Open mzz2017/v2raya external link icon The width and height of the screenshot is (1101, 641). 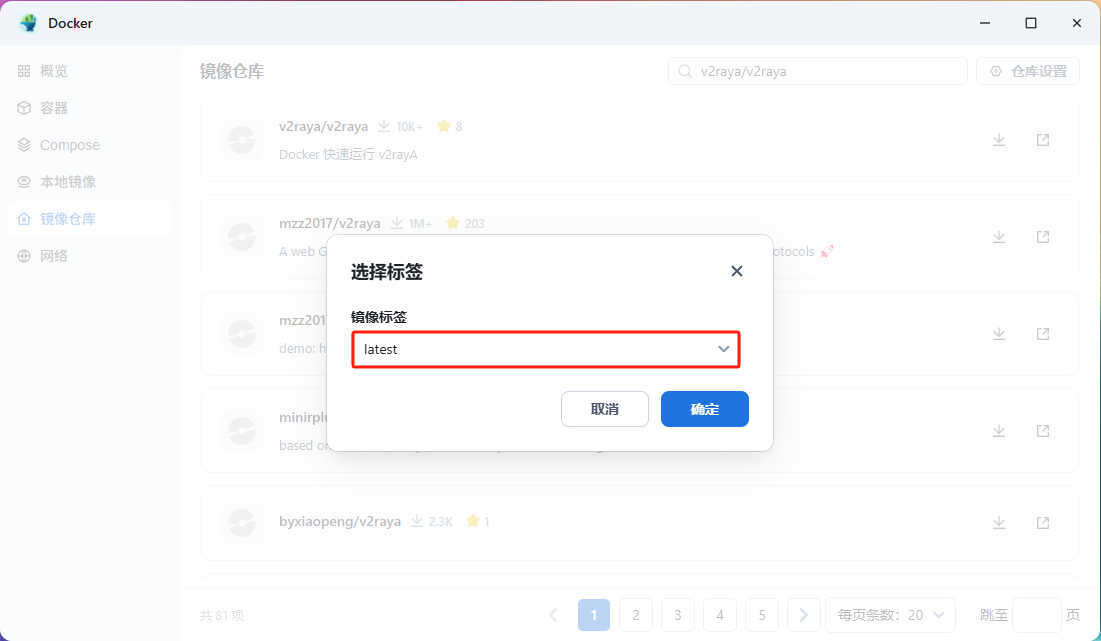coord(1043,237)
